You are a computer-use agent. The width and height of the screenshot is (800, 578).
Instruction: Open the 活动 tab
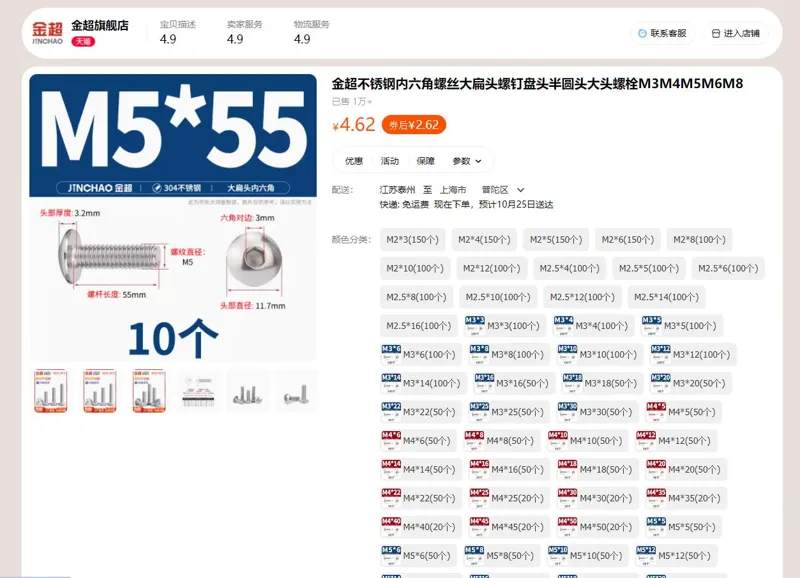[389, 161]
